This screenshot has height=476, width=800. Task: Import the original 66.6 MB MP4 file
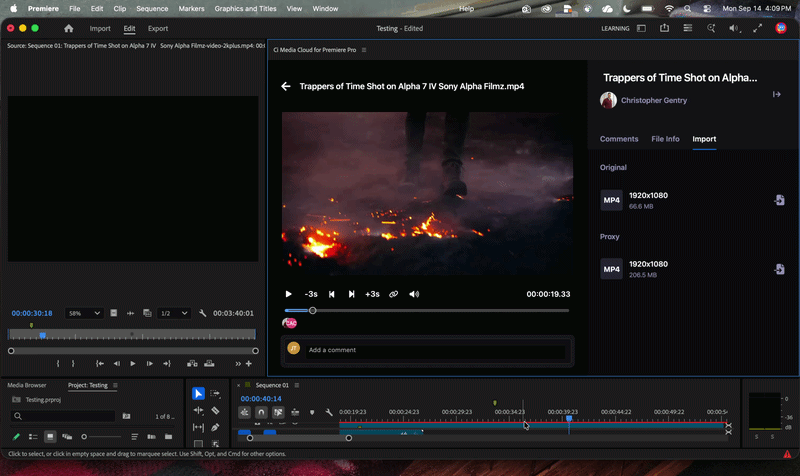(779, 200)
